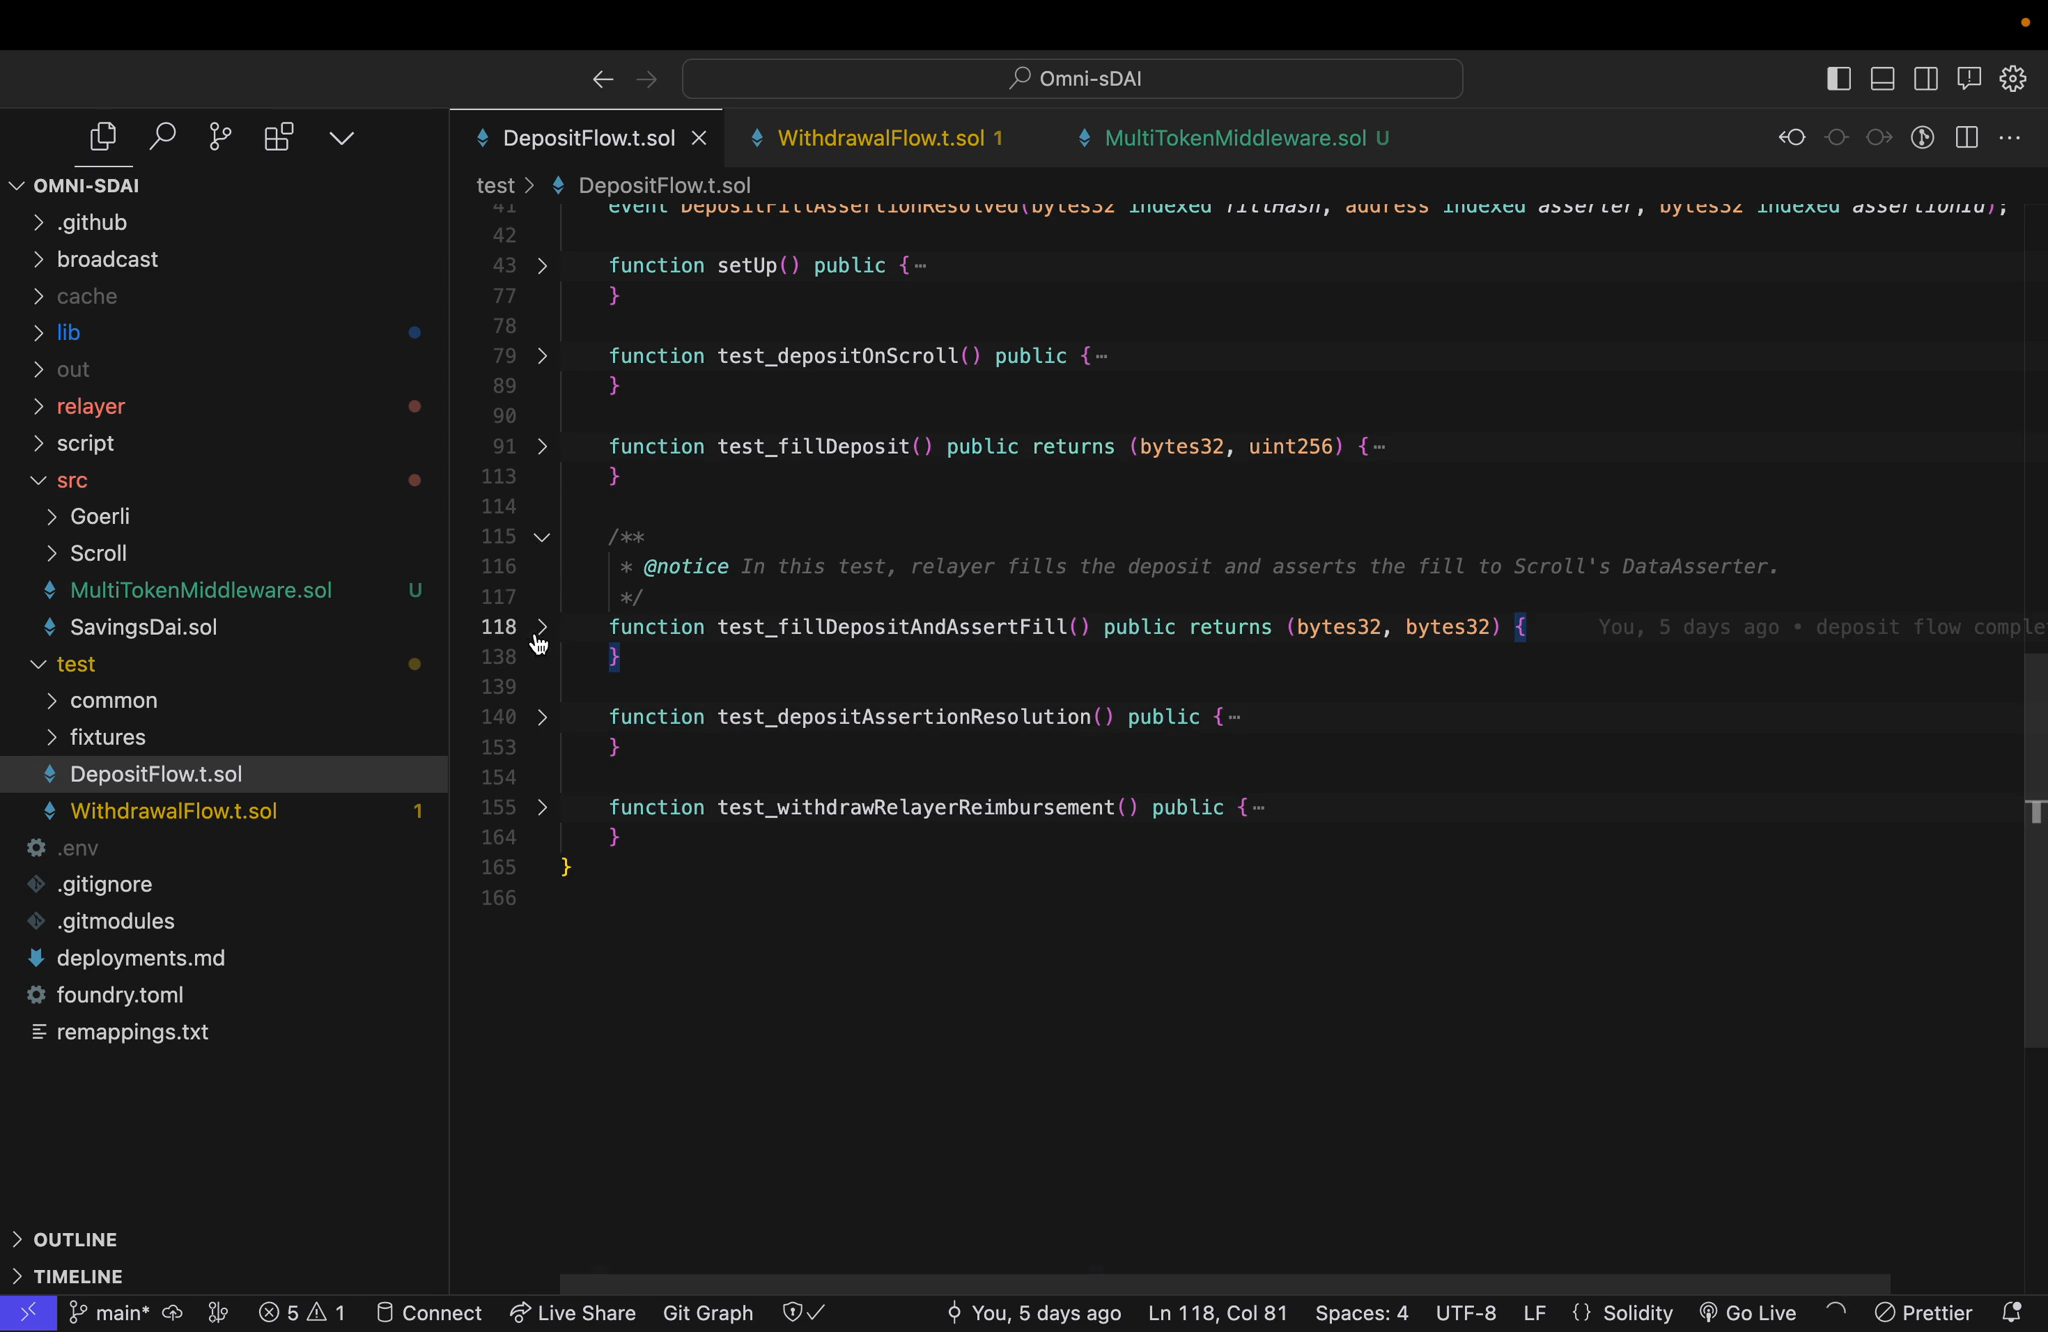Toggle bottom panel layout icon
Viewport: 2048px width, 1332px height.
click(x=1882, y=79)
